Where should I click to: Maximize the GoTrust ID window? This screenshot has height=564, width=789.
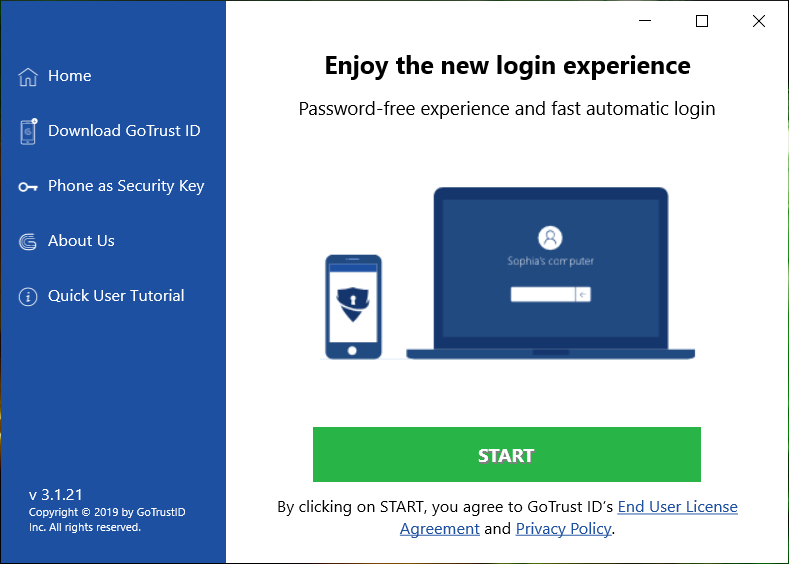click(x=702, y=21)
